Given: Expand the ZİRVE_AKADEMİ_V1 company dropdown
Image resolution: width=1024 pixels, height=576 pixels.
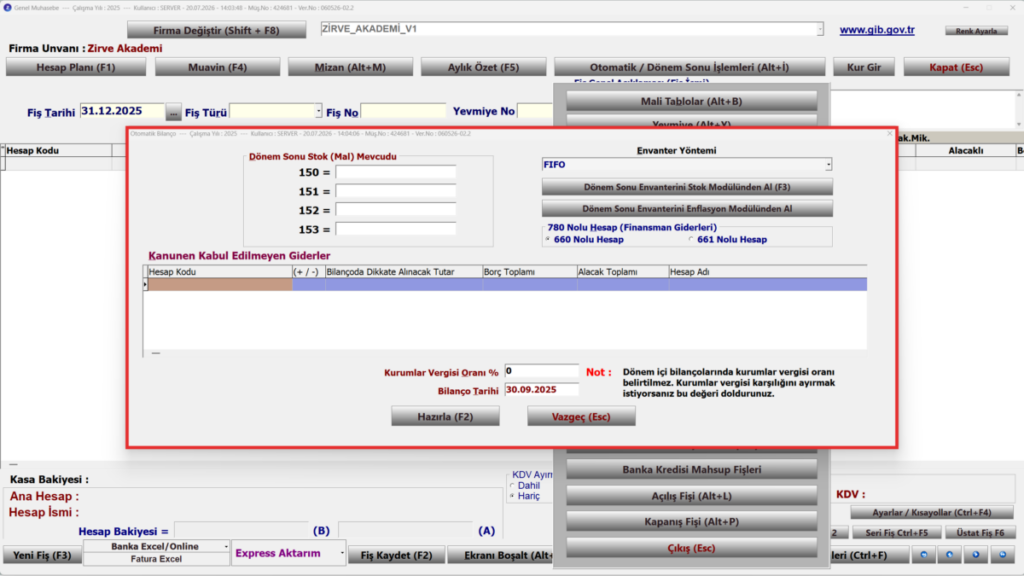Looking at the screenshot, I should point(820,29).
